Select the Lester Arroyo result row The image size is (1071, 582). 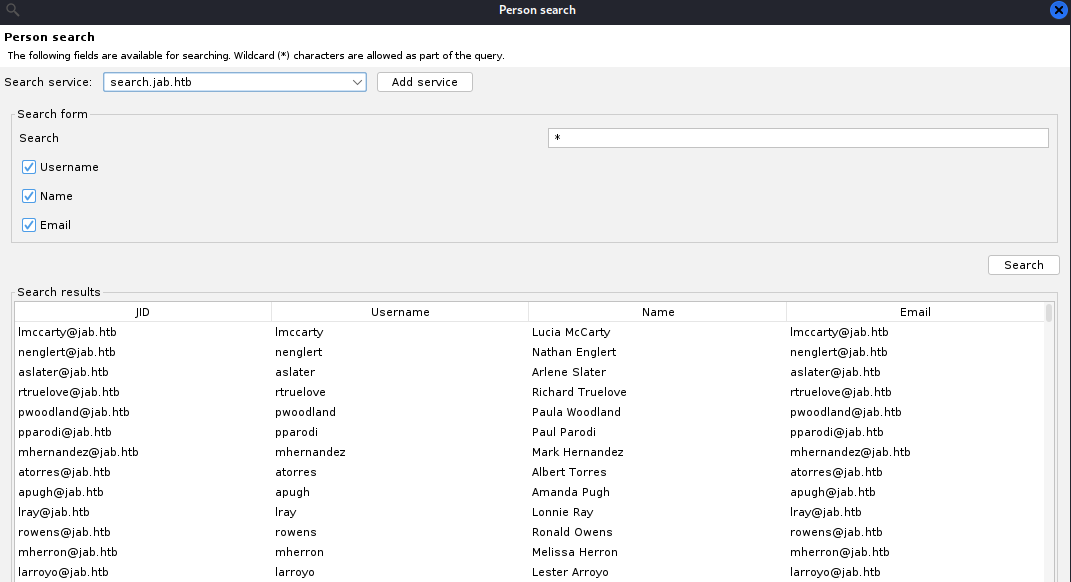coord(529,572)
